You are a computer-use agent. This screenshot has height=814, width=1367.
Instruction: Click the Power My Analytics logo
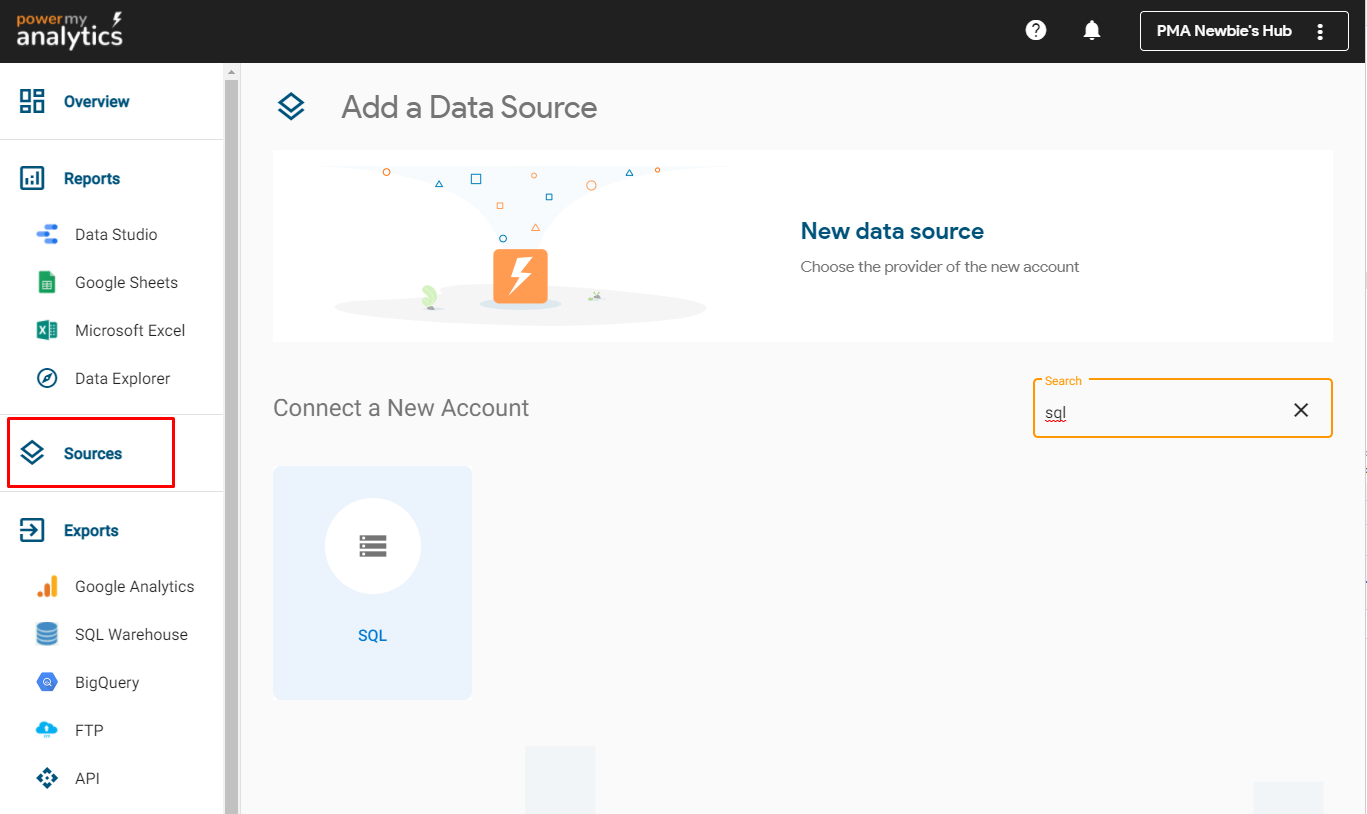coord(69,31)
